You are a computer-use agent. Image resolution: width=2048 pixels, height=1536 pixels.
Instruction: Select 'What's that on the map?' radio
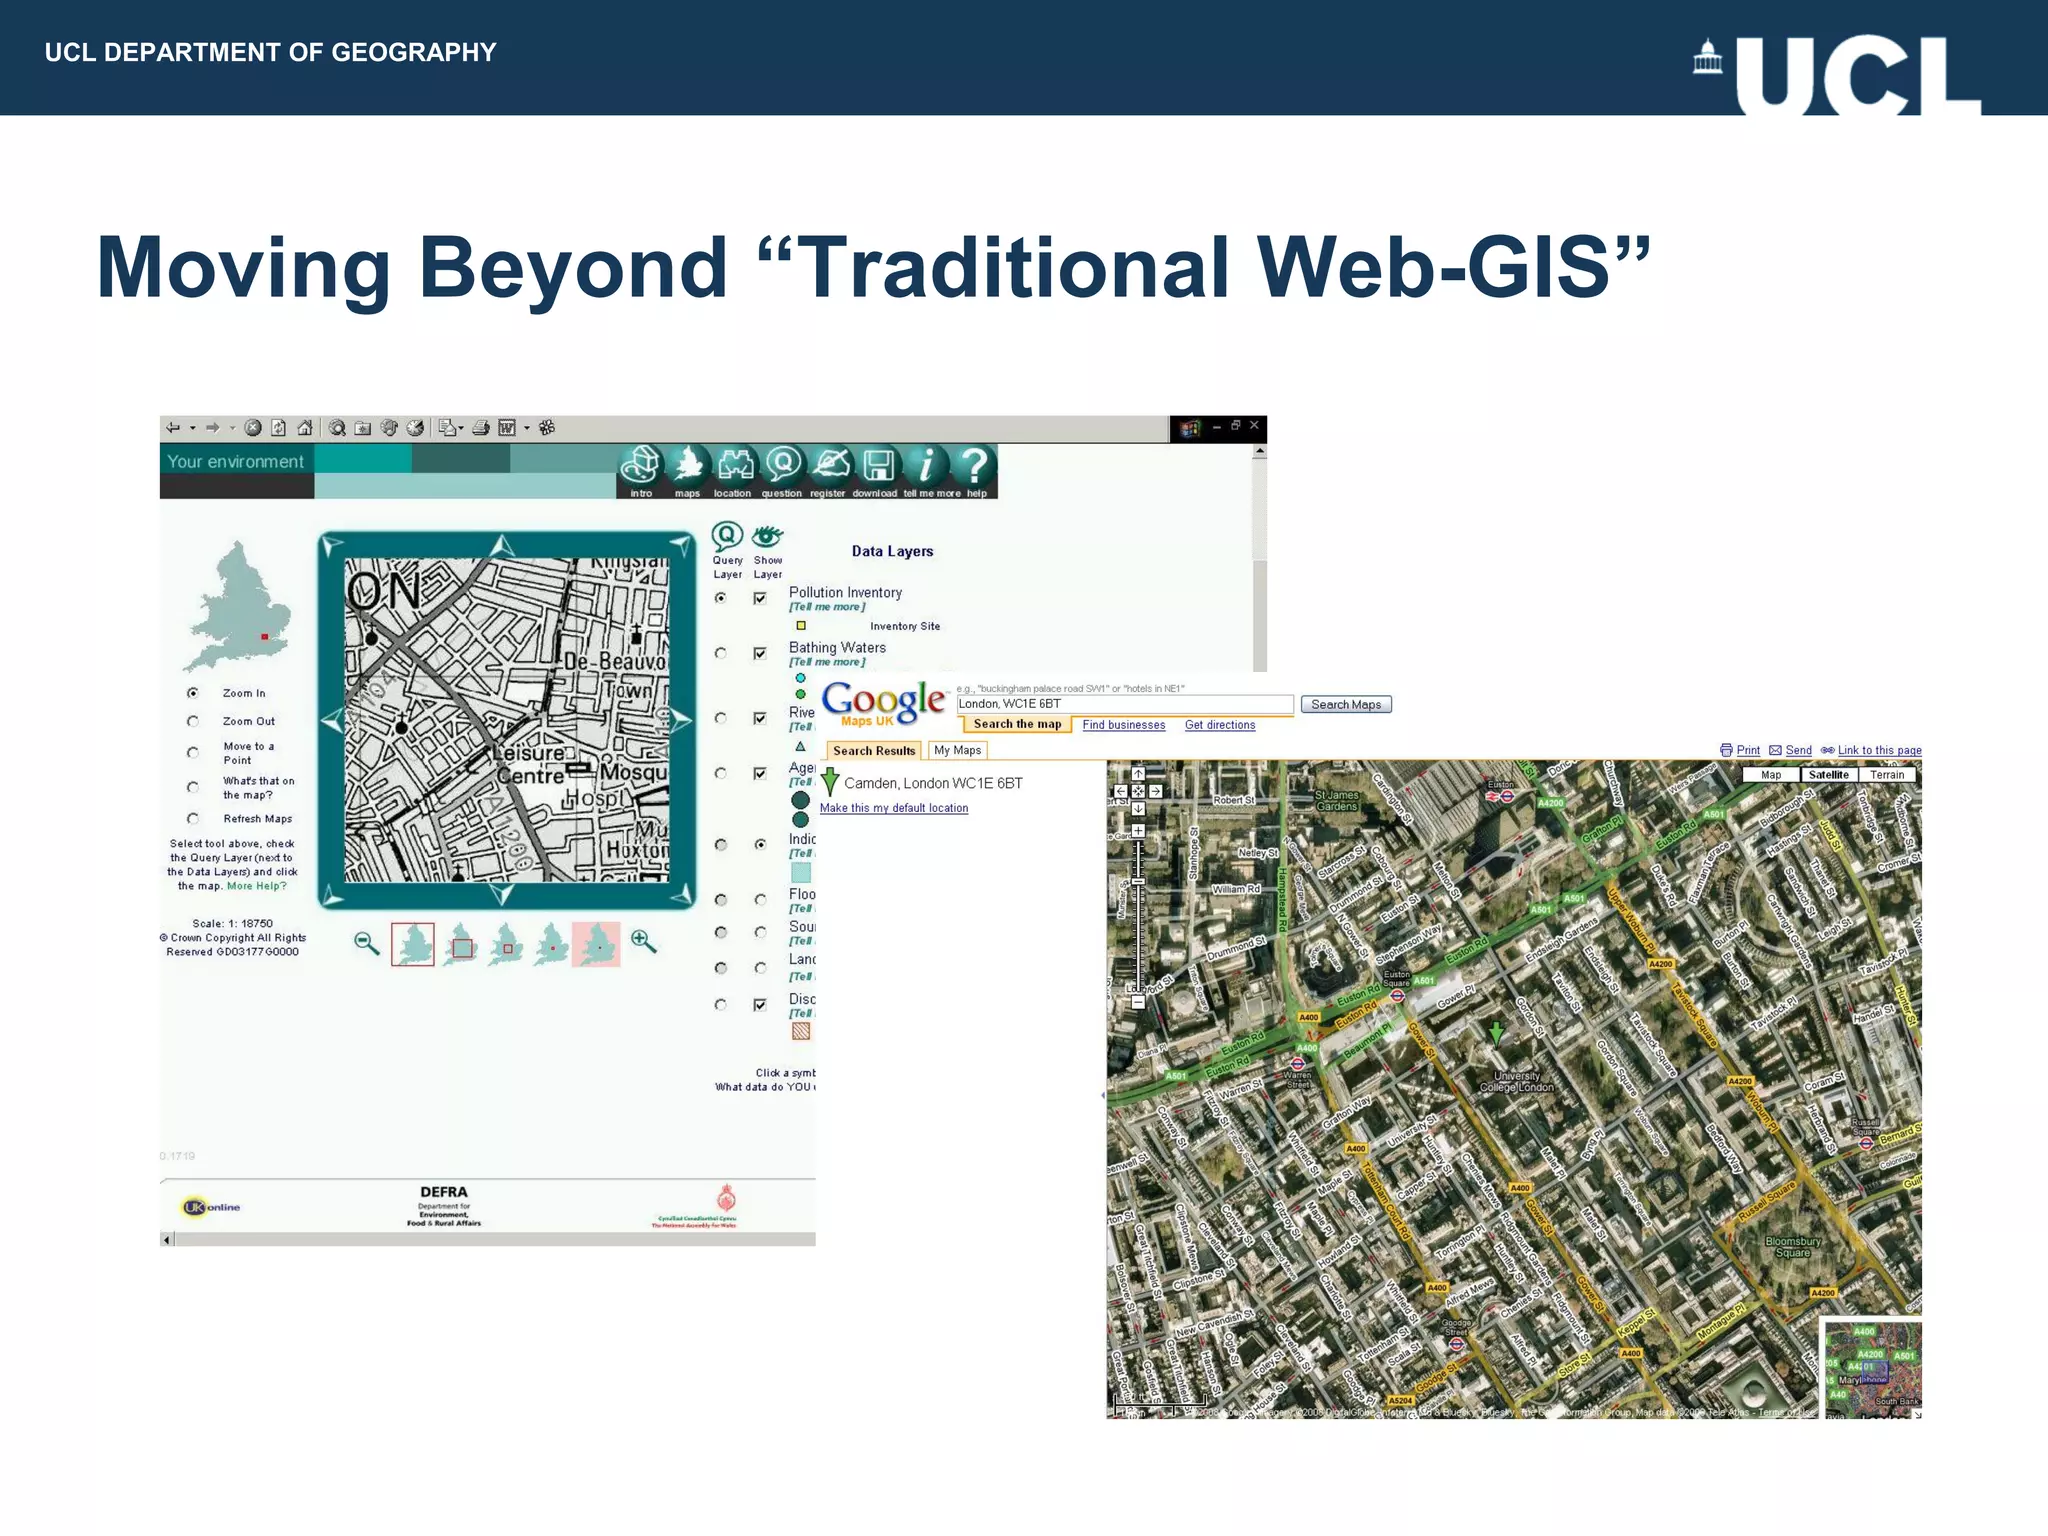pyautogui.click(x=193, y=788)
